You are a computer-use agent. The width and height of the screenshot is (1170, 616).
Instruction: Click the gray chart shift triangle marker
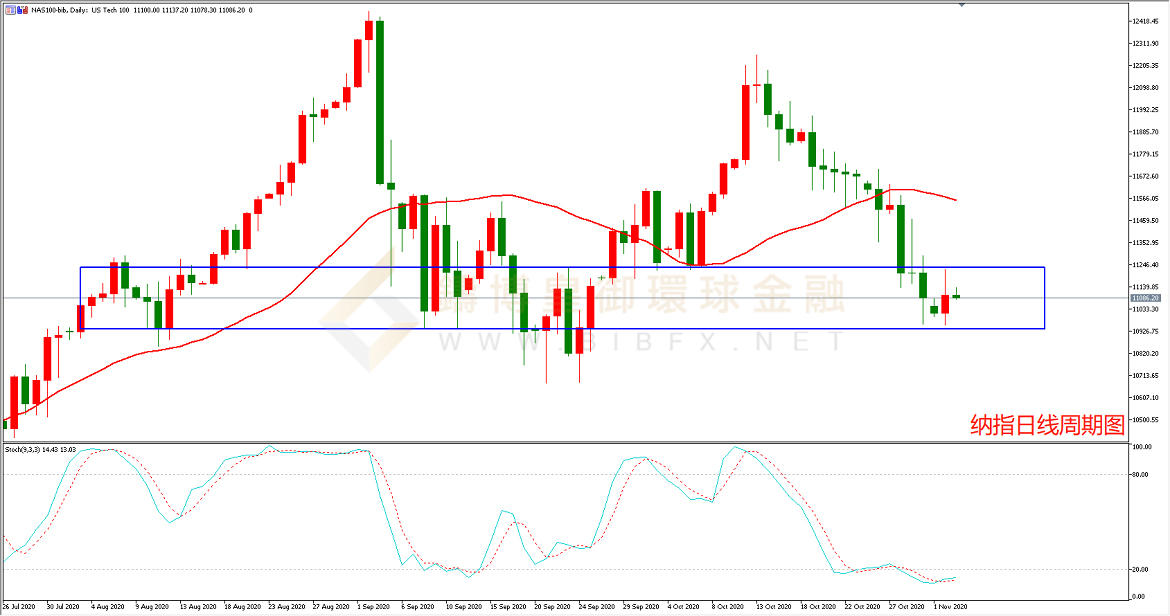(x=963, y=5)
